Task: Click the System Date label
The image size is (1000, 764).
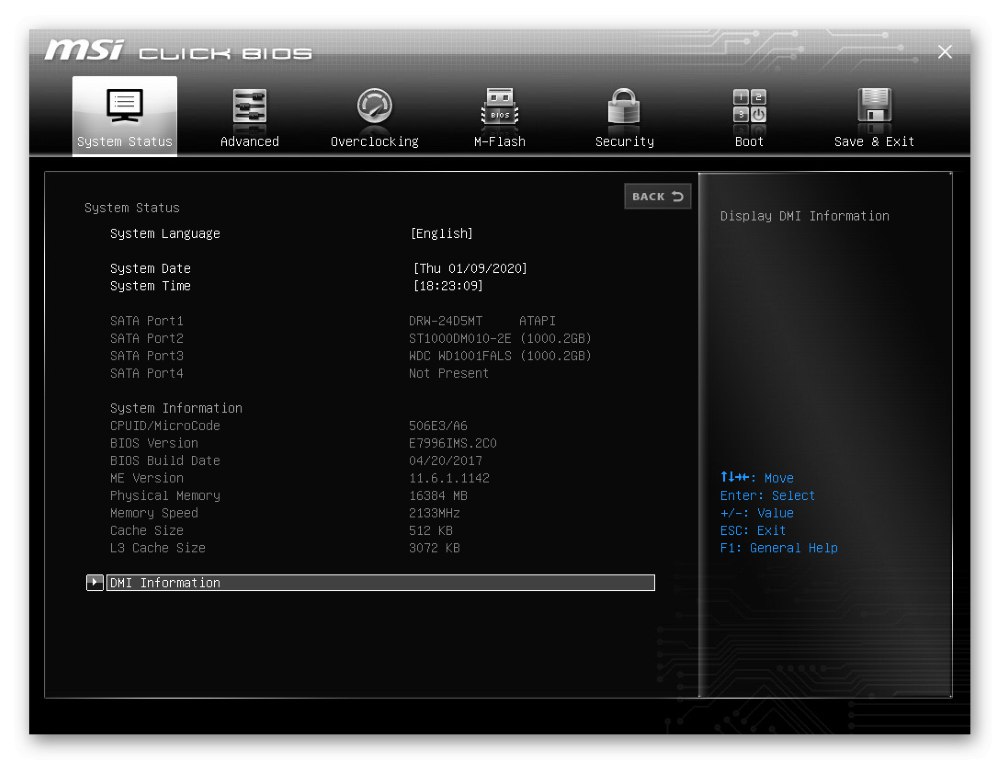Action: [150, 268]
